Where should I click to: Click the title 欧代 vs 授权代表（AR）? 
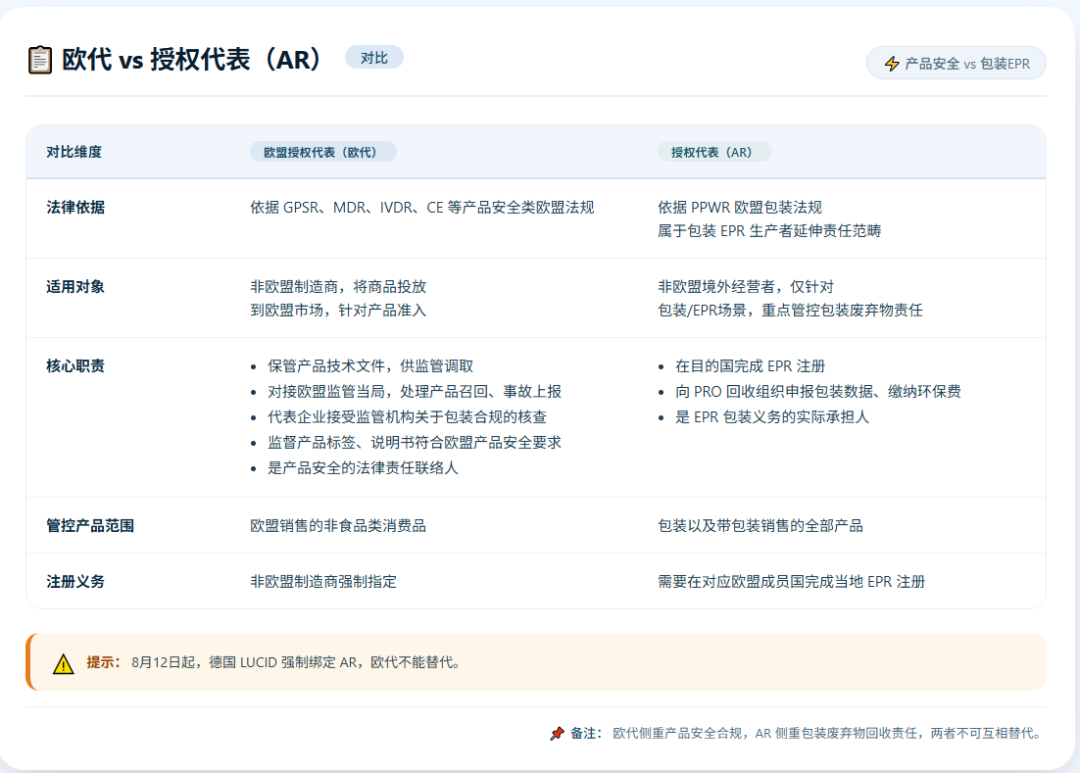[191, 60]
